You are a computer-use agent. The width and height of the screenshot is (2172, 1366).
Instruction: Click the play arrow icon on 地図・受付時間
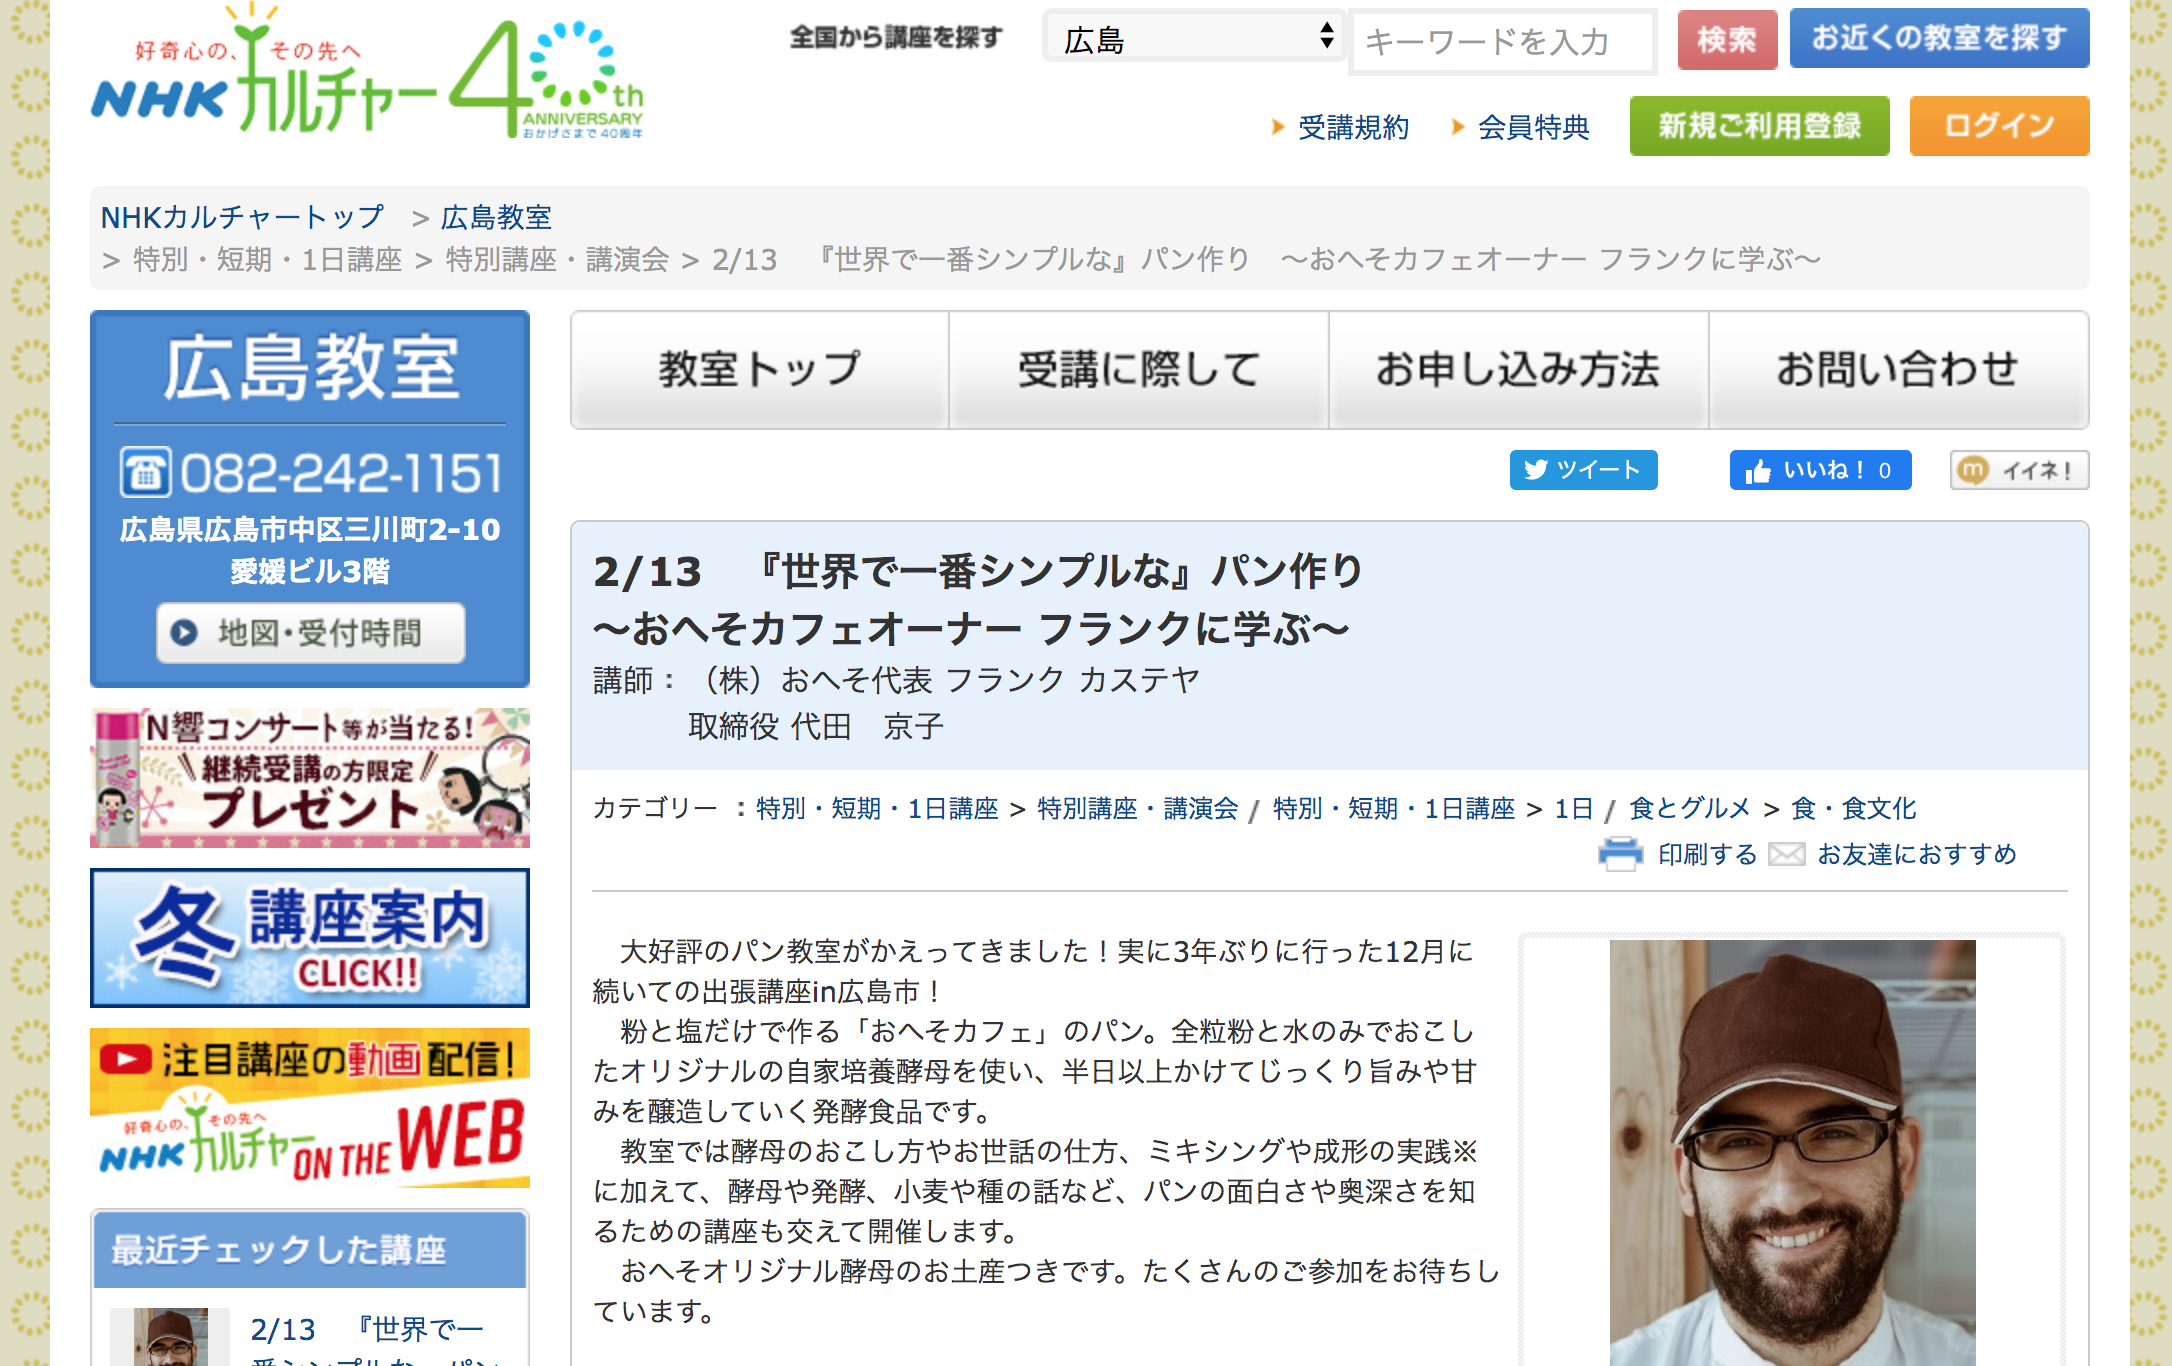tap(184, 632)
